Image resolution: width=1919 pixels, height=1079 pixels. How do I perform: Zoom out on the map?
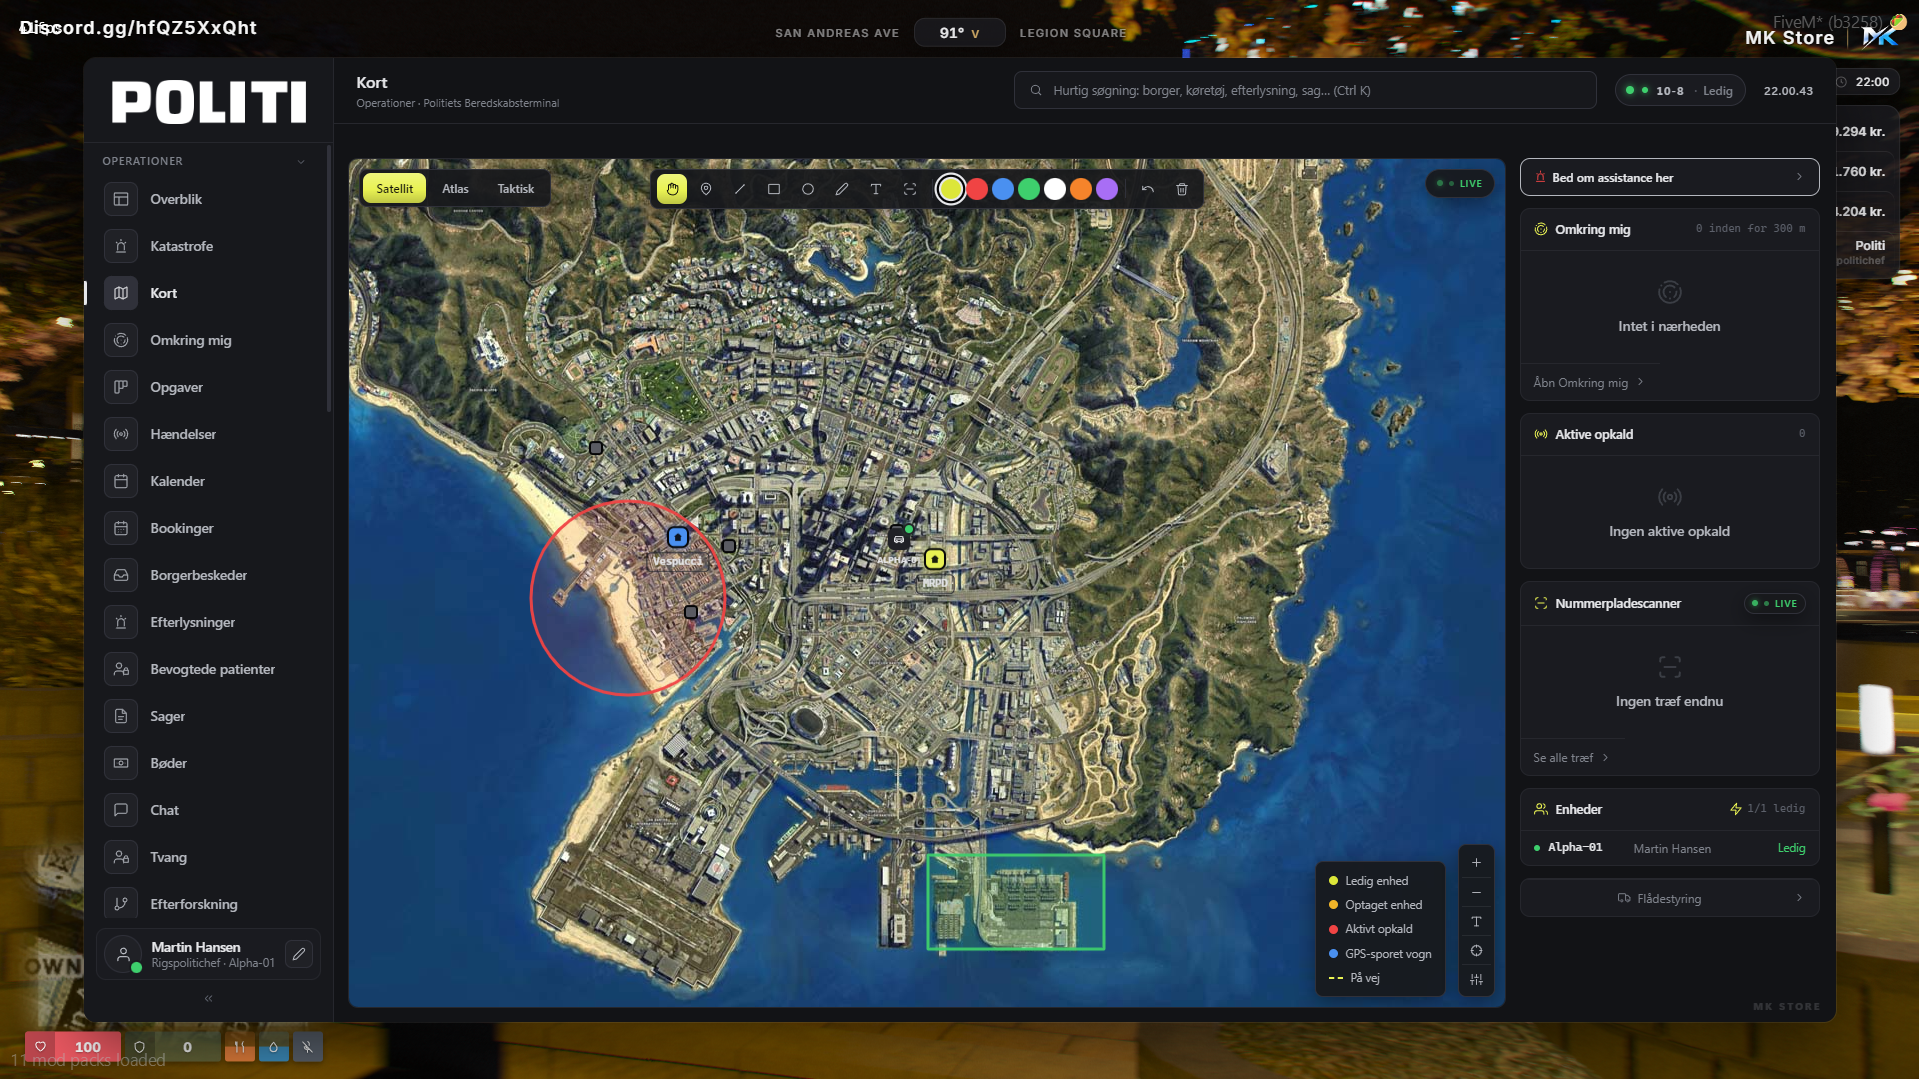pos(1476,892)
